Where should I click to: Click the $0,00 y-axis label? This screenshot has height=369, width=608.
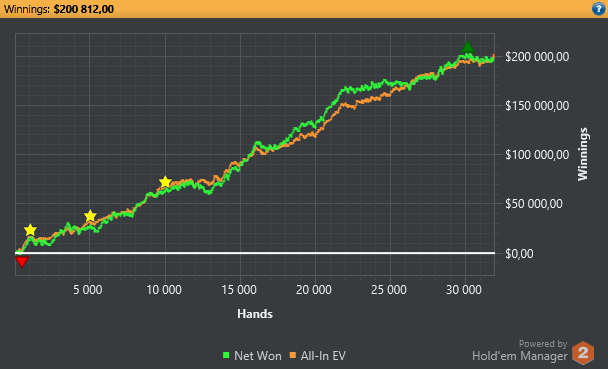click(519, 254)
